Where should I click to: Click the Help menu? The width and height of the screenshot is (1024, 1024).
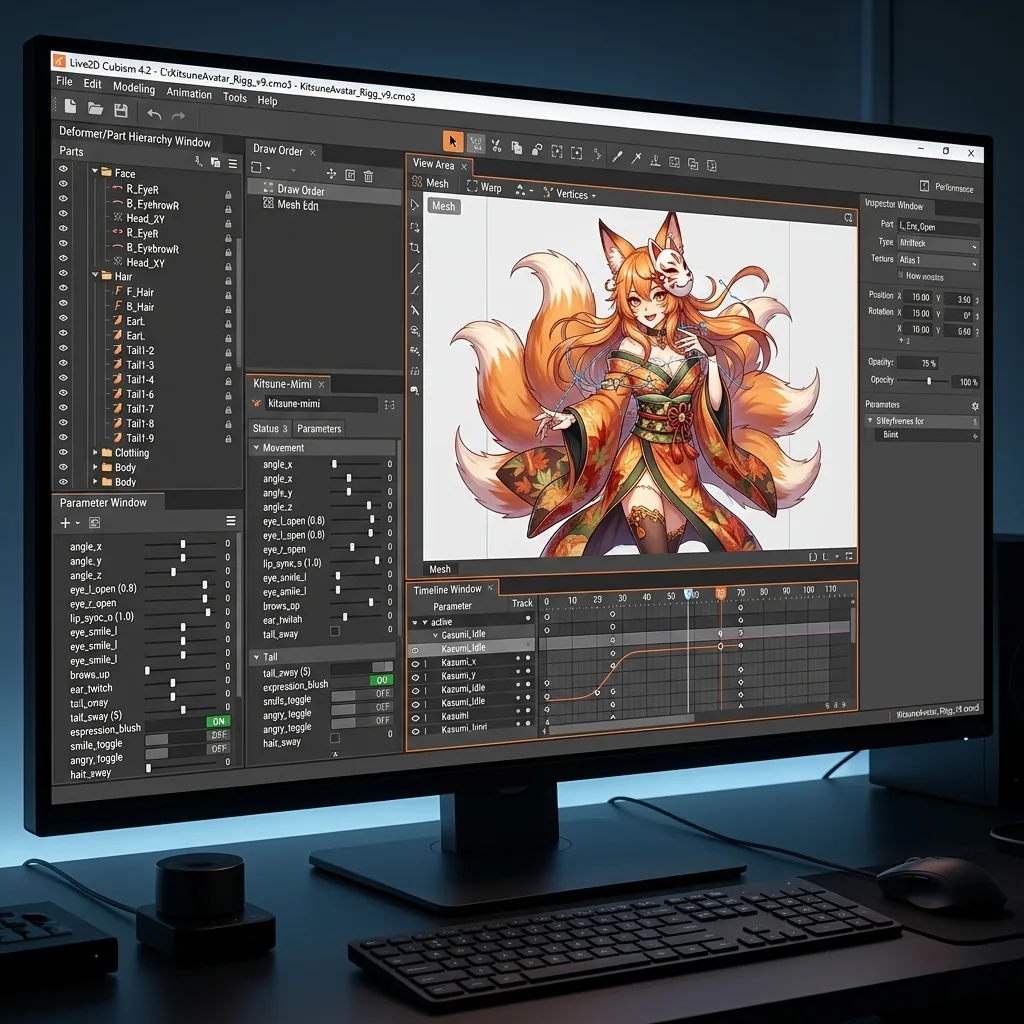coord(267,101)
